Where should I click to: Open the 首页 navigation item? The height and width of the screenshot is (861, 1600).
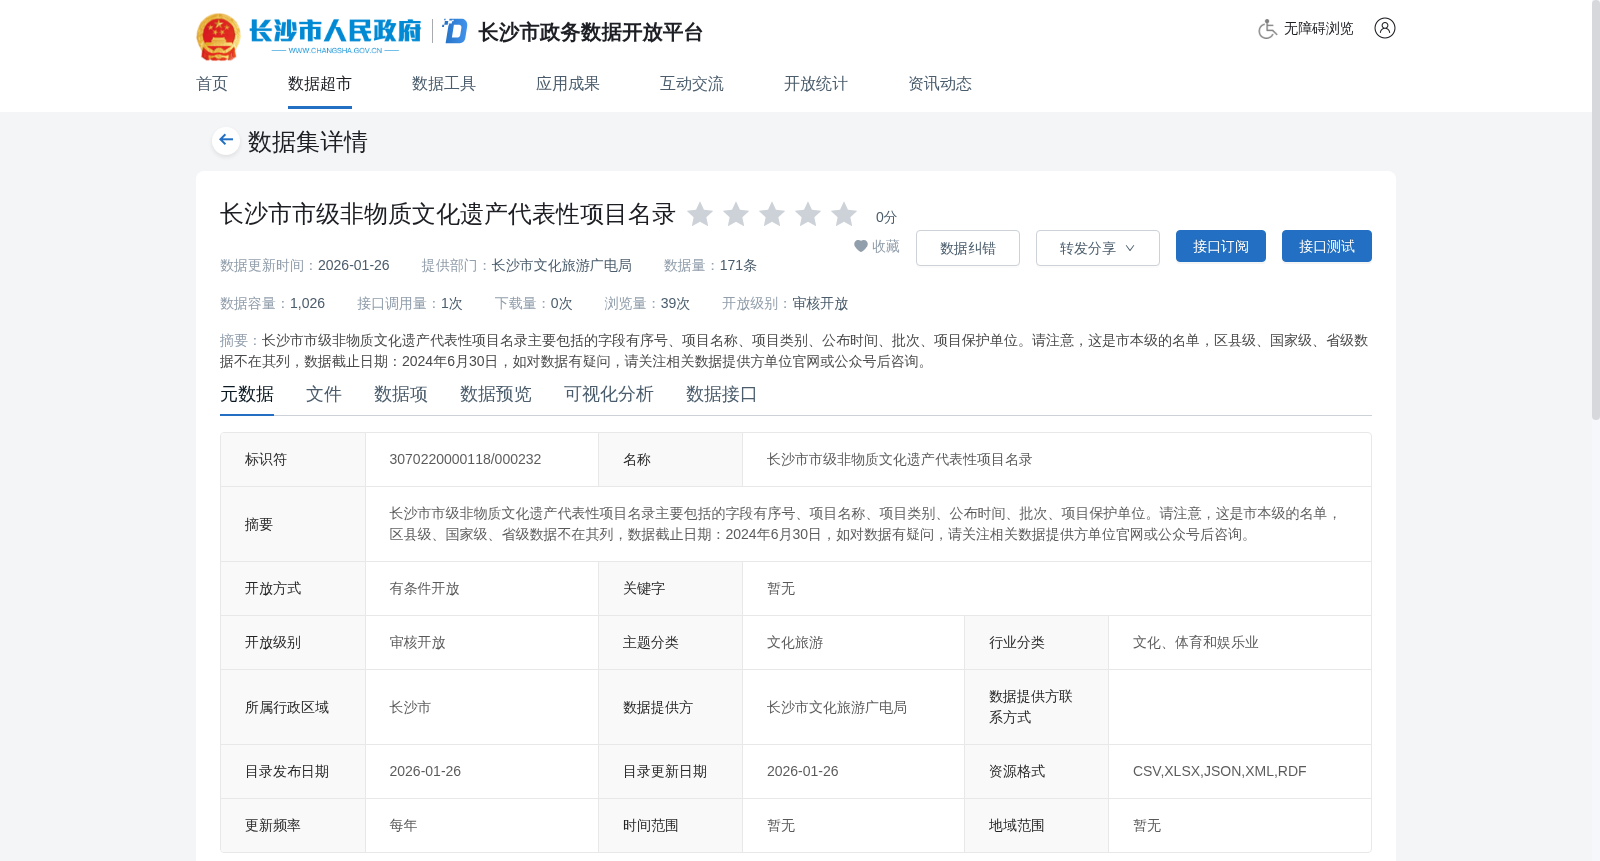tap(212, 84)
